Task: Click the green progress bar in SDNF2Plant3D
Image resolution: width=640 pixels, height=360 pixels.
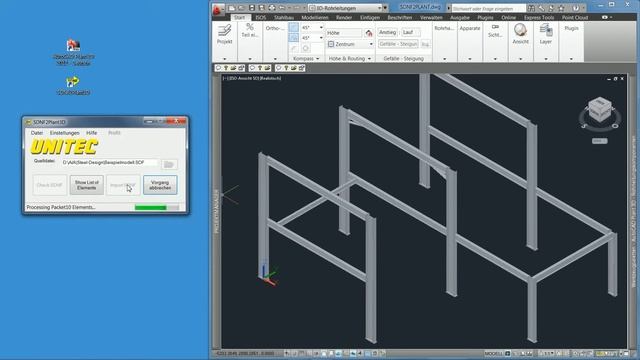Action: pos(156,208)
